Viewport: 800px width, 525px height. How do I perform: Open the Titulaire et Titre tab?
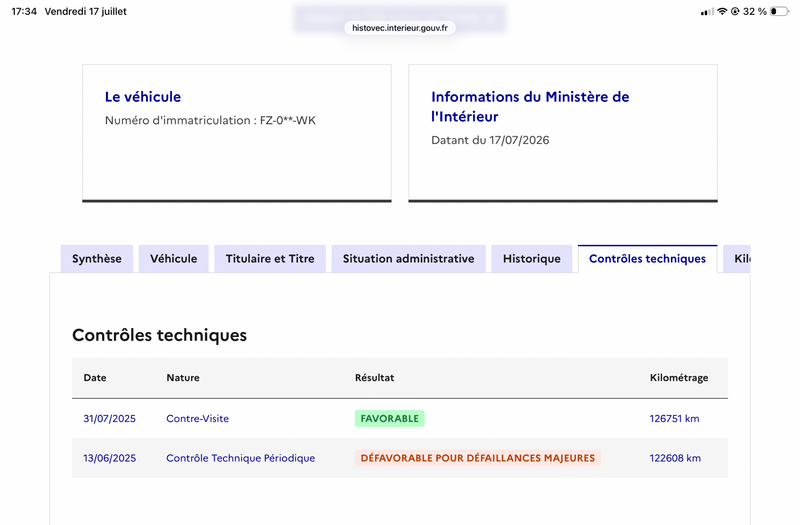pos(270,259)
